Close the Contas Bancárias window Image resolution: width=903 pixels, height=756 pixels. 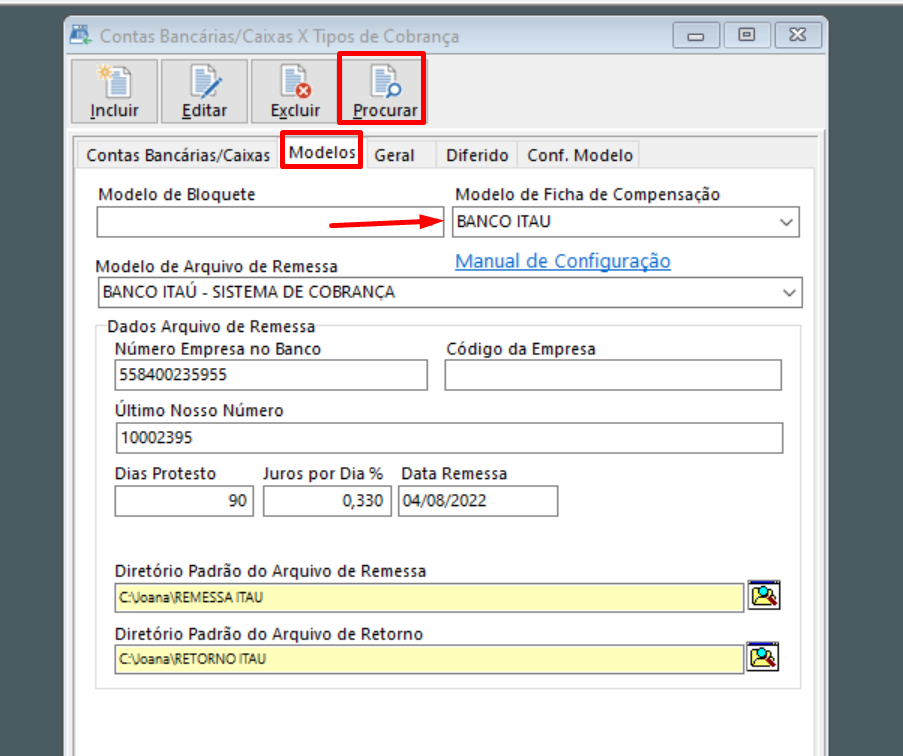point(798,36)
